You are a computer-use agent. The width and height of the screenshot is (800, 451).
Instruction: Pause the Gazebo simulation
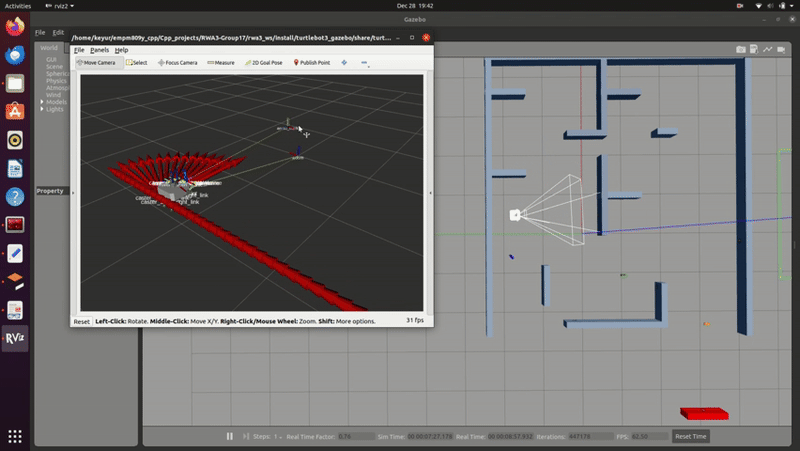click(230, 436)
